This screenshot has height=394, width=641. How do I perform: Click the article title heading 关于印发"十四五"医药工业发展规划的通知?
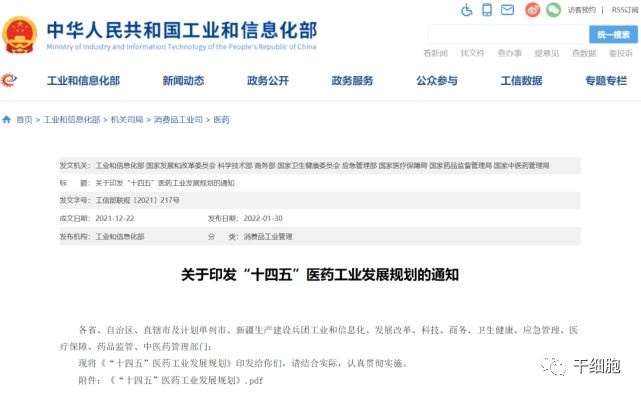(x=320, y=275)
